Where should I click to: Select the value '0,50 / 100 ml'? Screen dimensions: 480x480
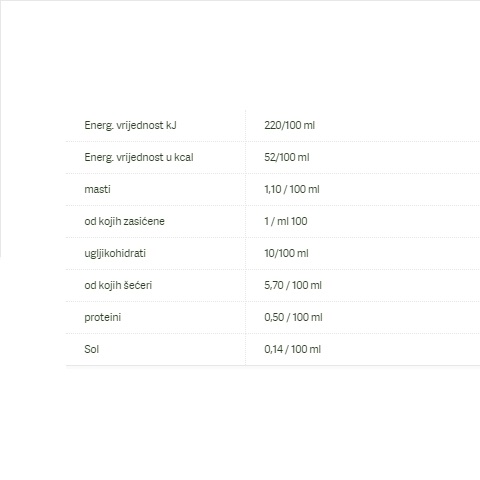(293, 317)
